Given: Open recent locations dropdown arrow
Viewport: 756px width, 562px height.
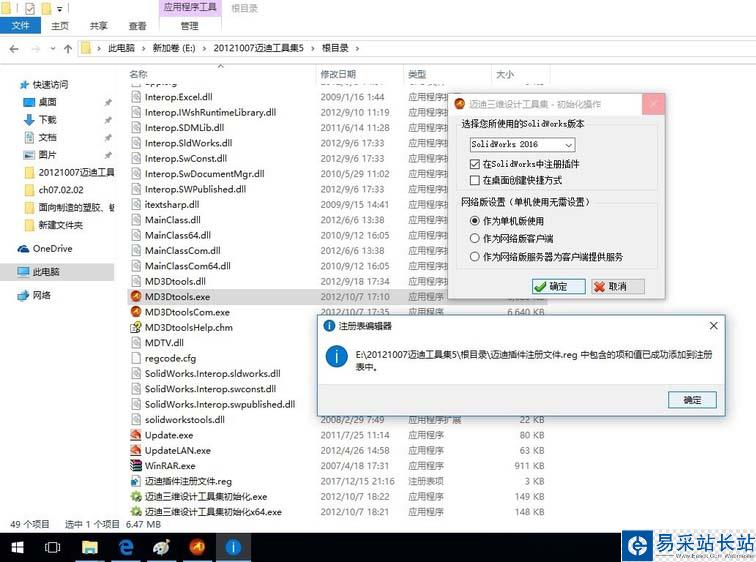Looking at the screenshot, I should coord(53,49).
